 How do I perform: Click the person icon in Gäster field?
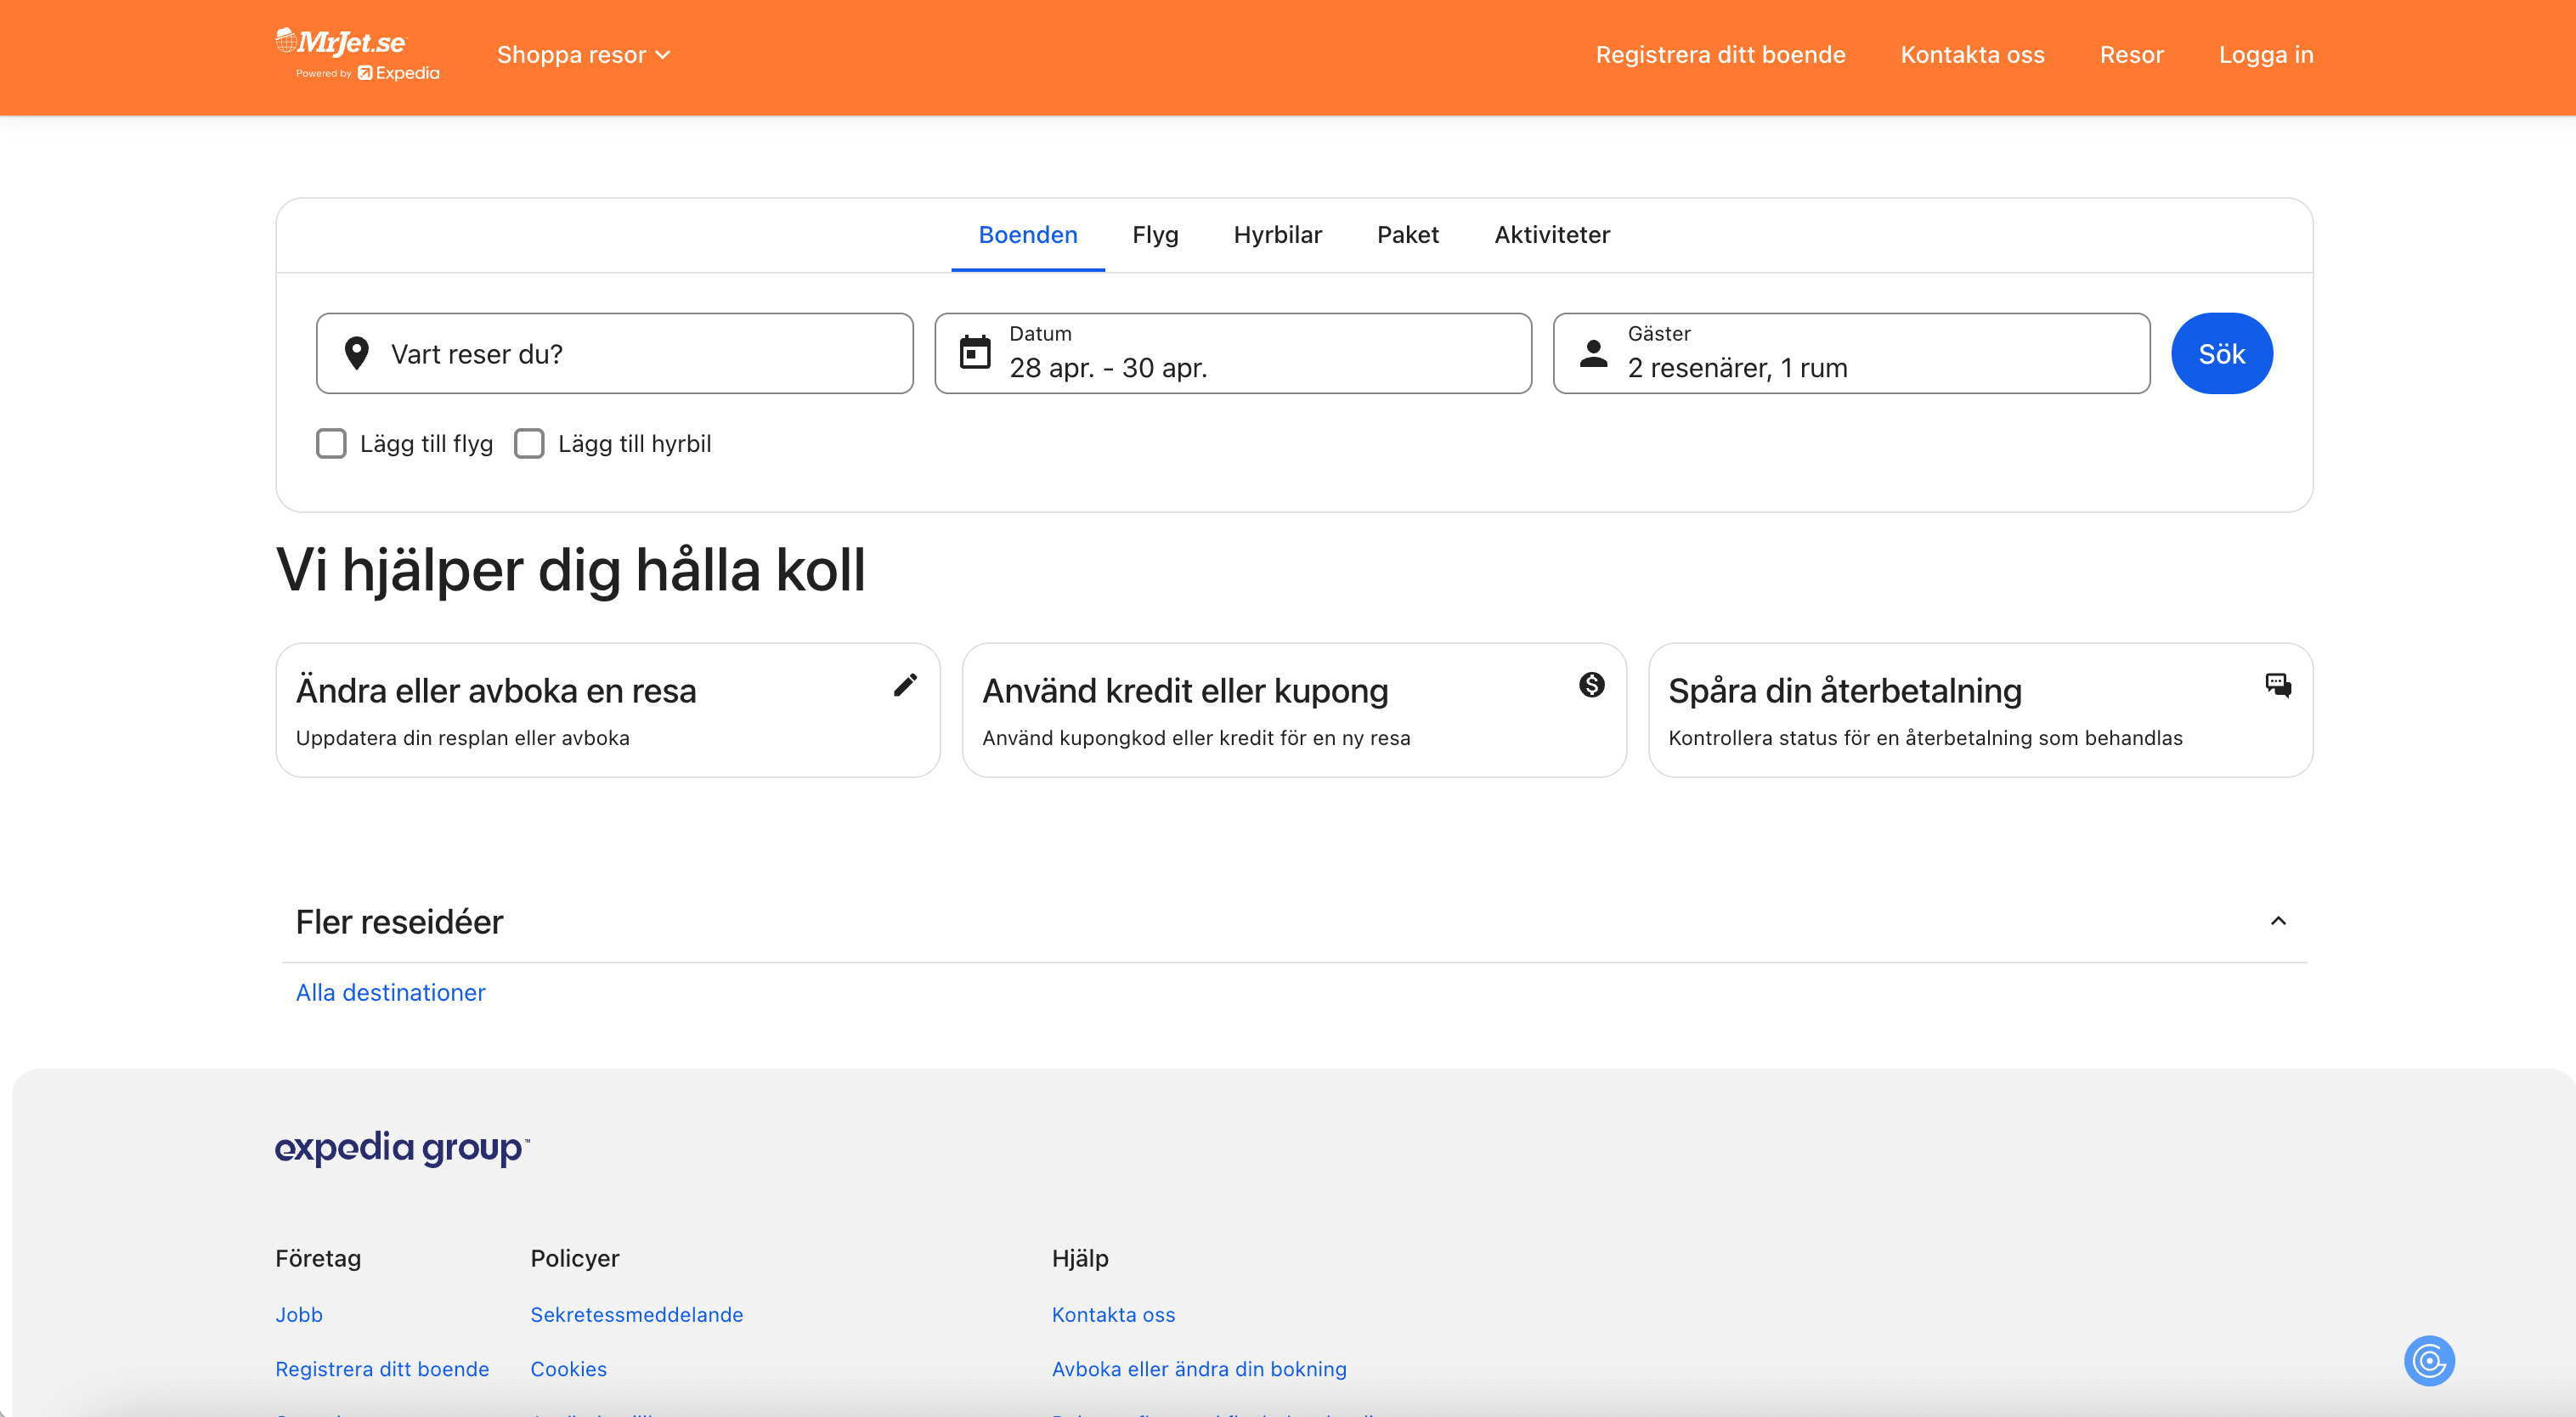pos(1593,353)
